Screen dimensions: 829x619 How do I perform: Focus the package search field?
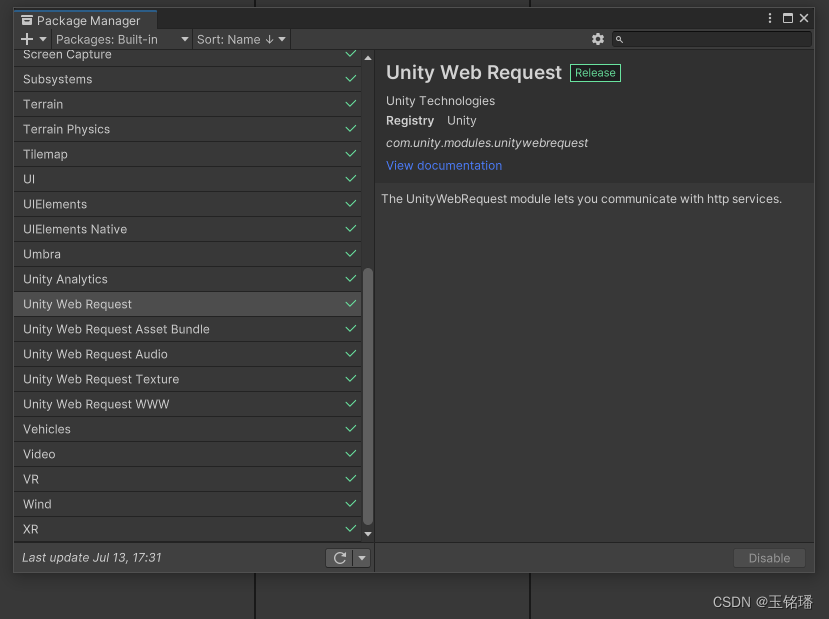(x=711, y=39)
